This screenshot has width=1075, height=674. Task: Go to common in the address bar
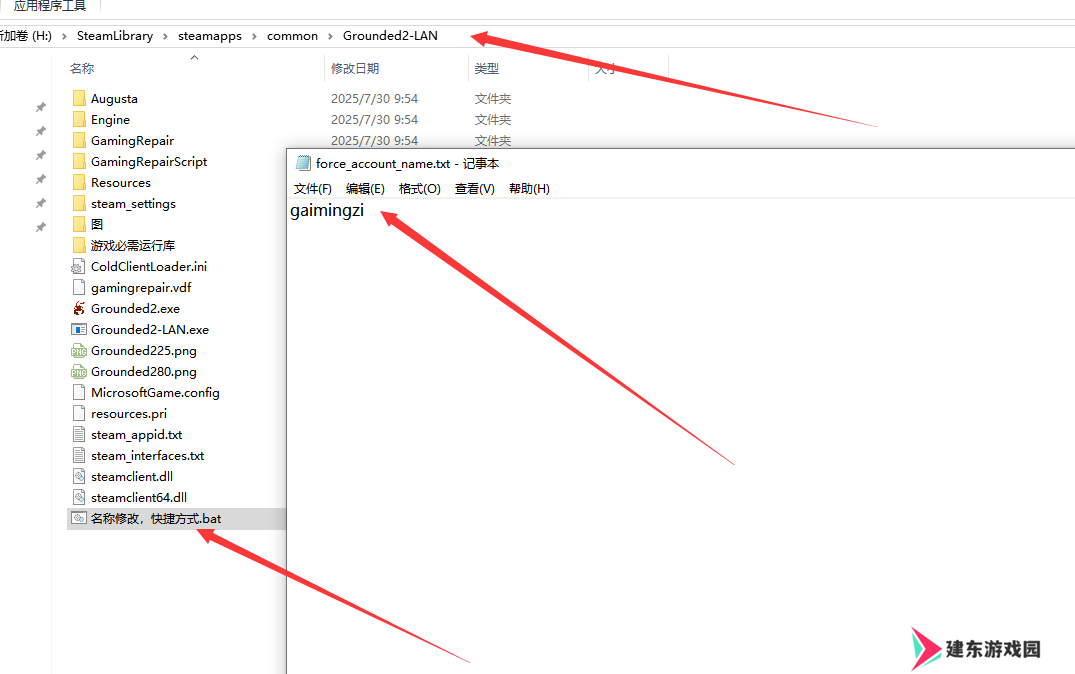click(292, 36)
